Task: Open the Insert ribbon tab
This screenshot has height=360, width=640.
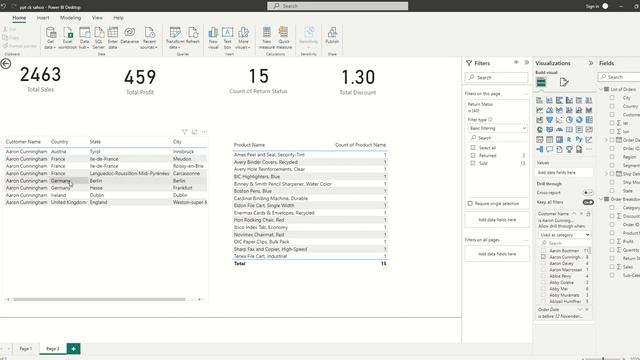Action: pyautogui.click(x=43, y=18)
